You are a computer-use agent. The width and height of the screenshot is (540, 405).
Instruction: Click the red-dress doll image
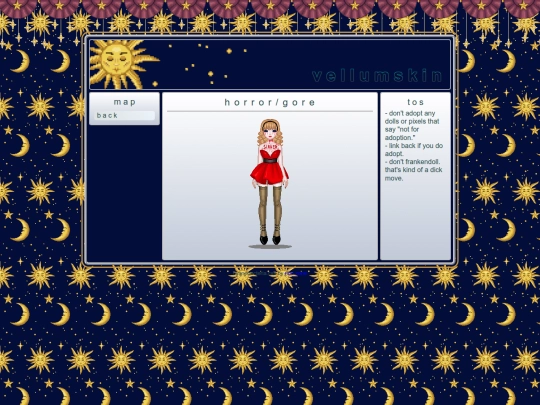point(270,184)
